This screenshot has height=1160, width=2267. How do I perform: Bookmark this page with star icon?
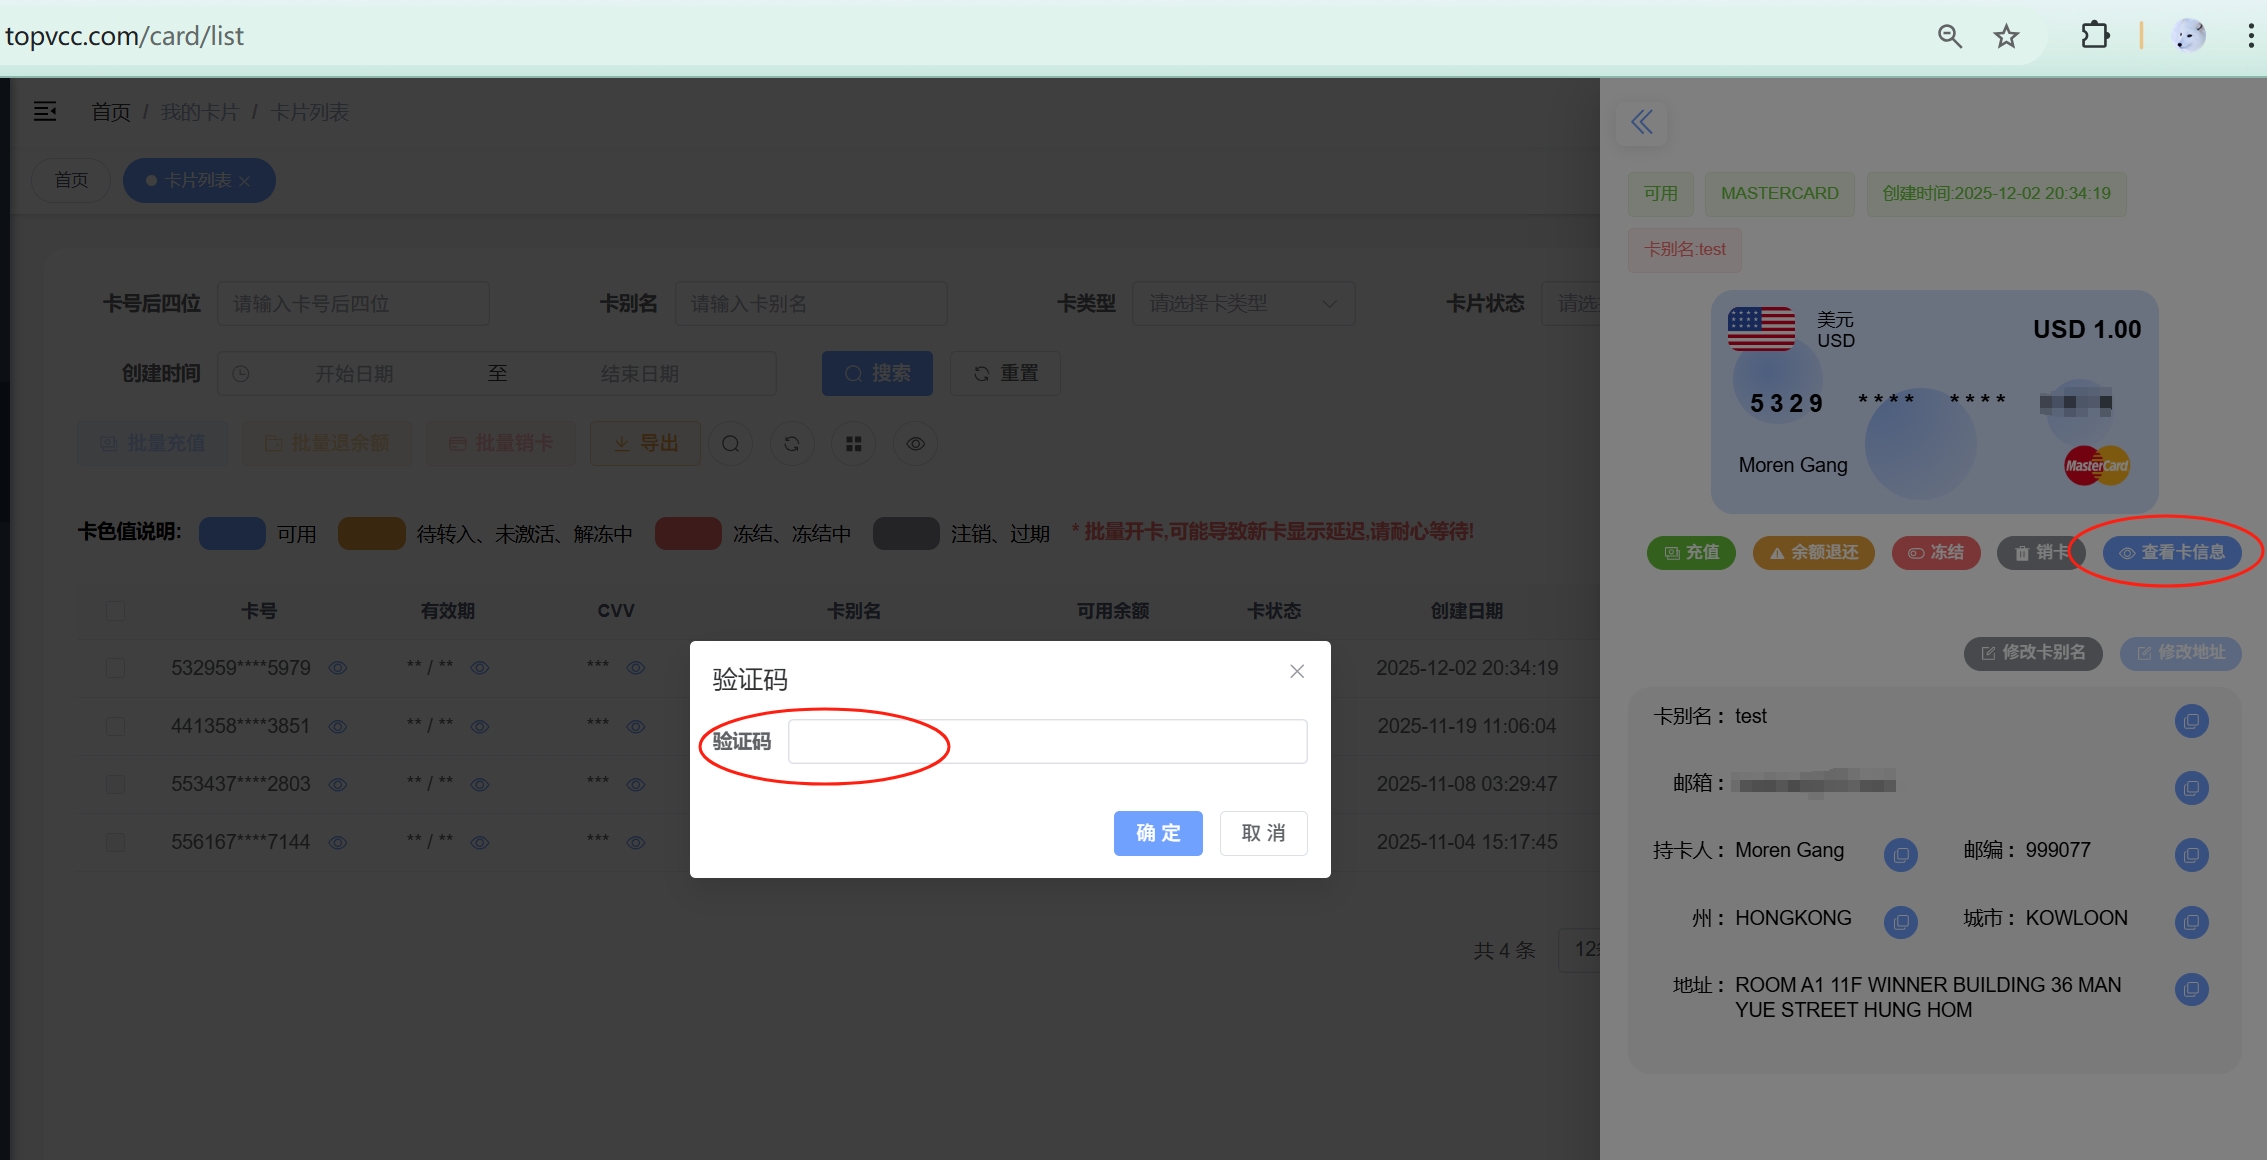(x=2006, y=36)
